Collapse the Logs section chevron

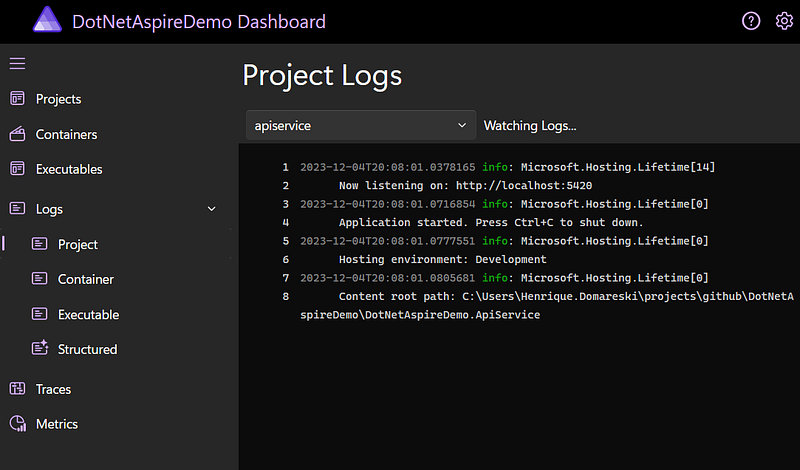coord(211,209)
